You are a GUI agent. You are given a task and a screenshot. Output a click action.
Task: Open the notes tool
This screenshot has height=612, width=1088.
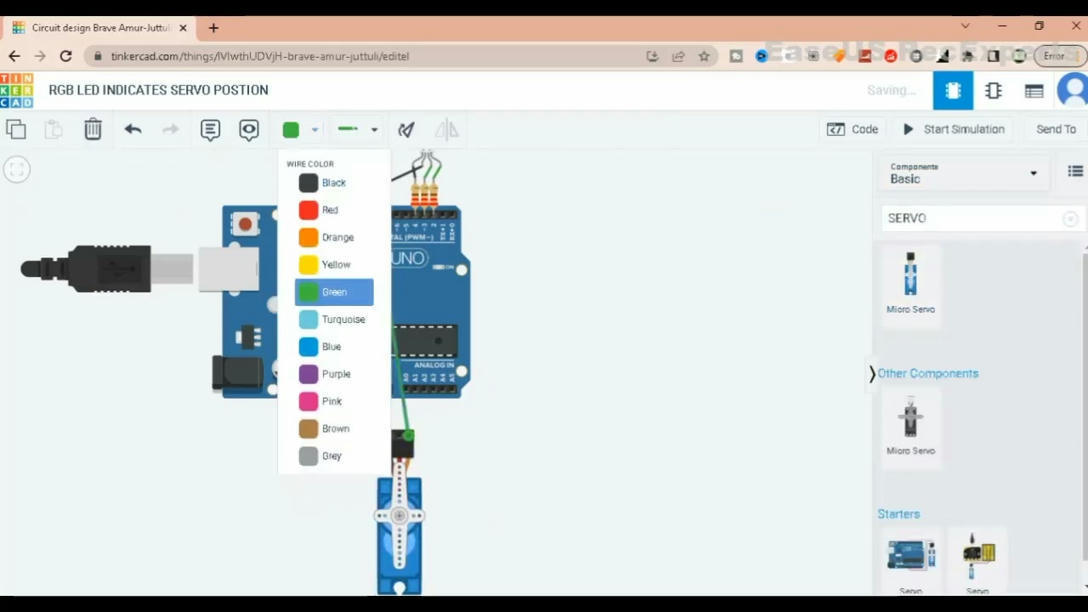(210, 130)
